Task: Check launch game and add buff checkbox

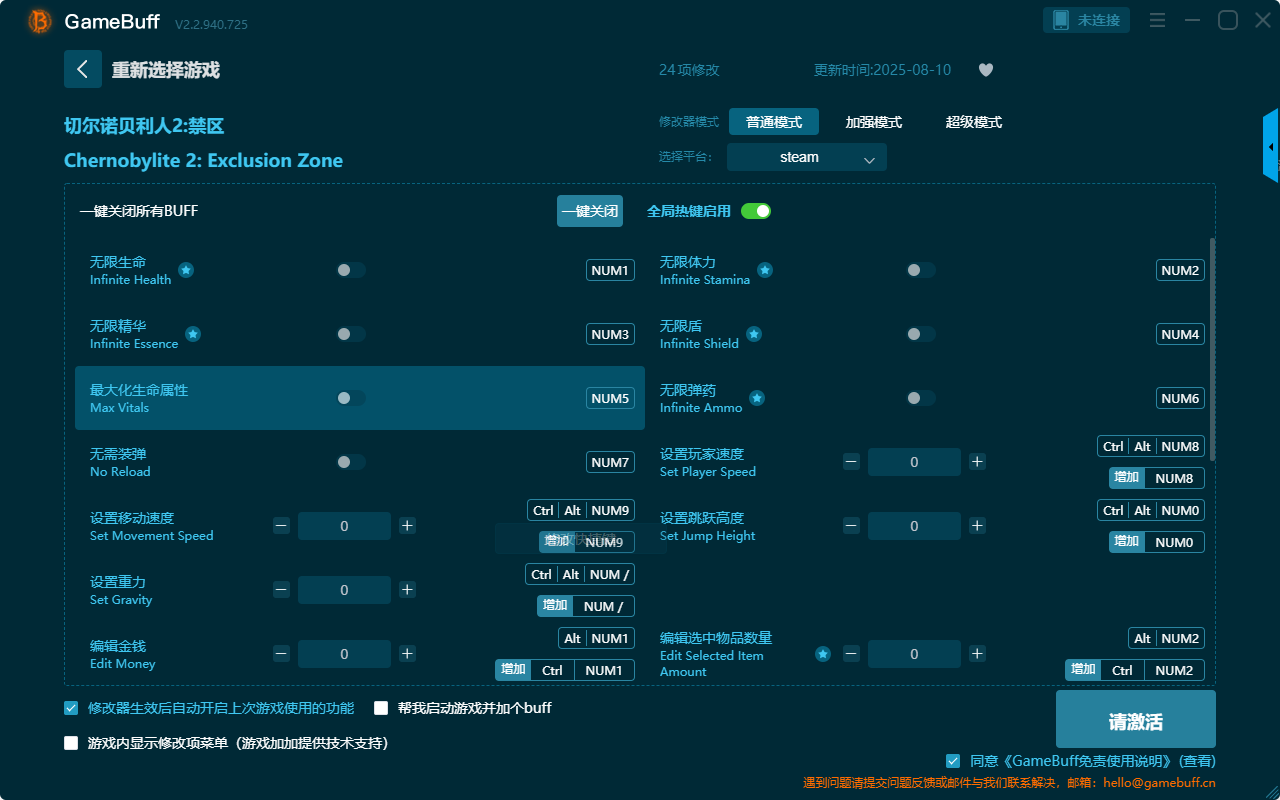Action: pyautogui.click(x=381, y=708)
